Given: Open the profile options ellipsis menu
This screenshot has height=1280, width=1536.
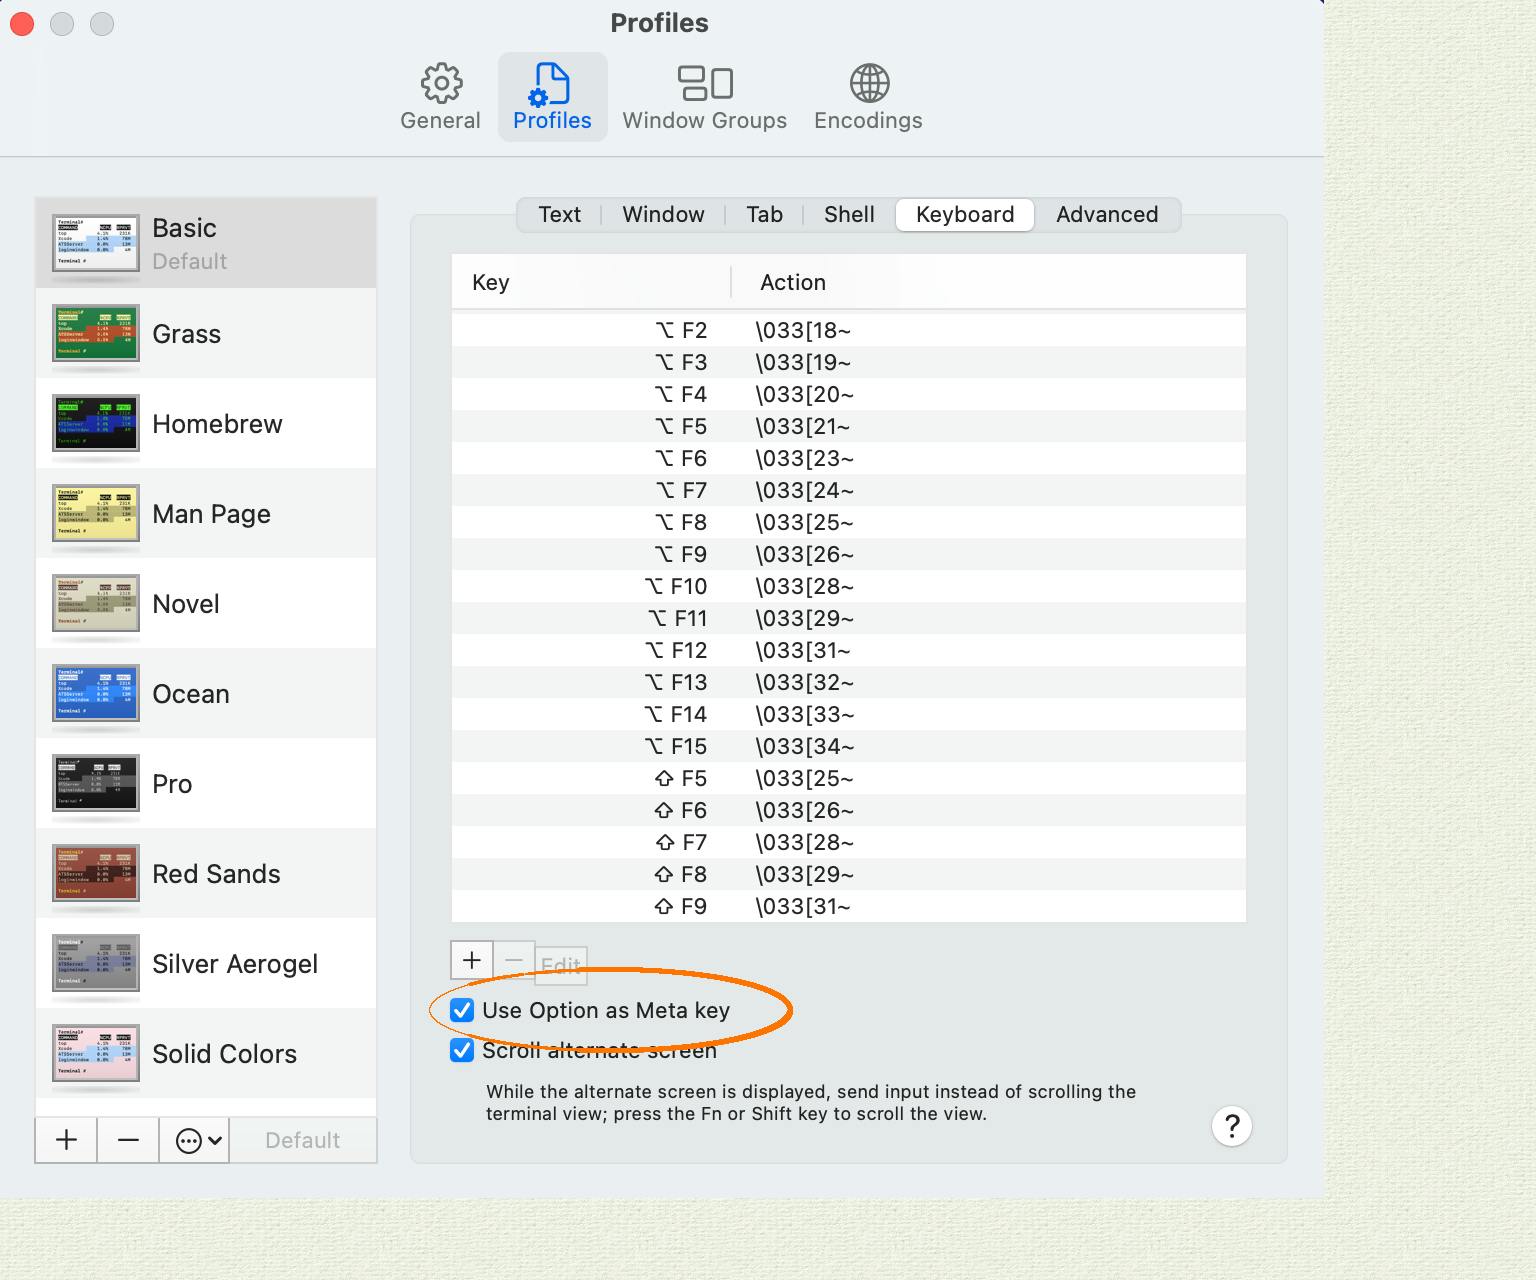Looking at the screenshot, I should click(194, 1139).
